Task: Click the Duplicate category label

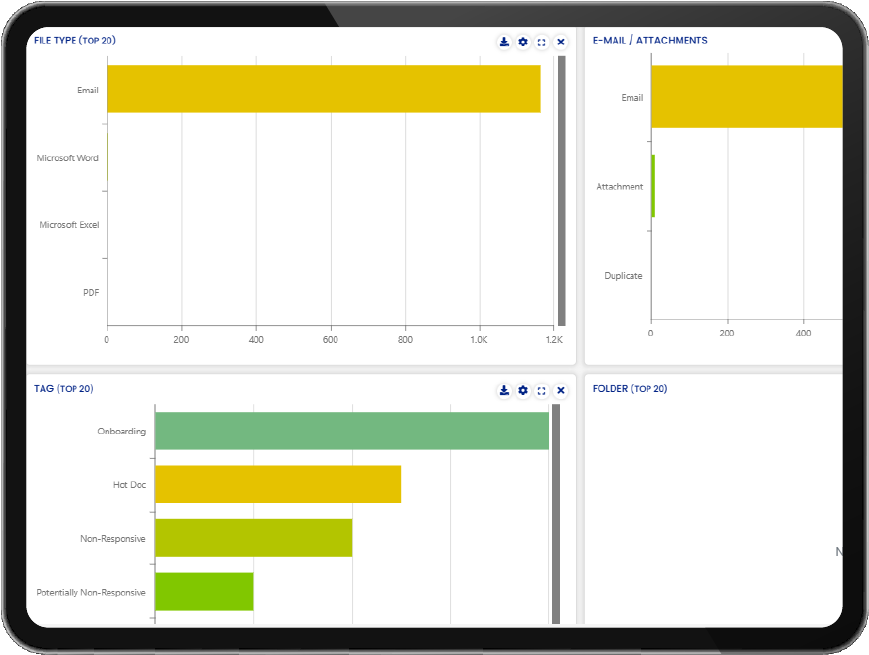Action: point(623,276)
